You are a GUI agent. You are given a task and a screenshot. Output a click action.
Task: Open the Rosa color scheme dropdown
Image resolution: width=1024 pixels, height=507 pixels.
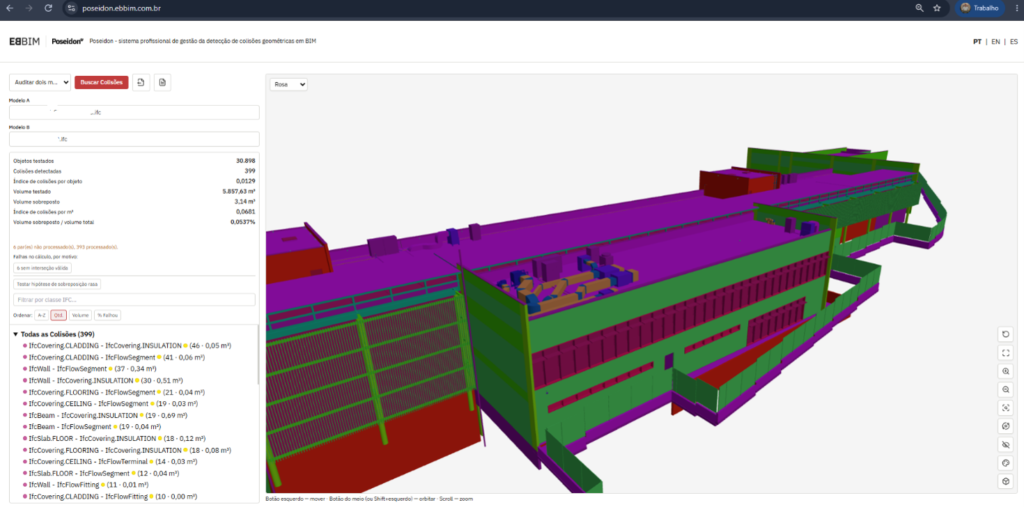[x=289, y=84]
